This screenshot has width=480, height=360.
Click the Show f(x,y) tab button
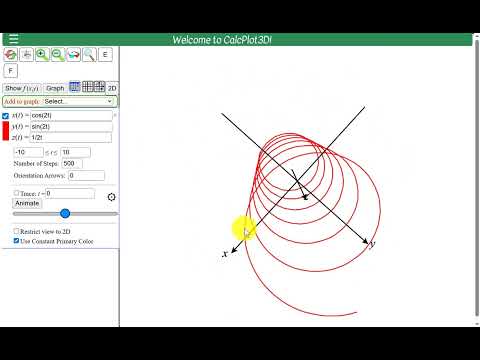[22, 88]
